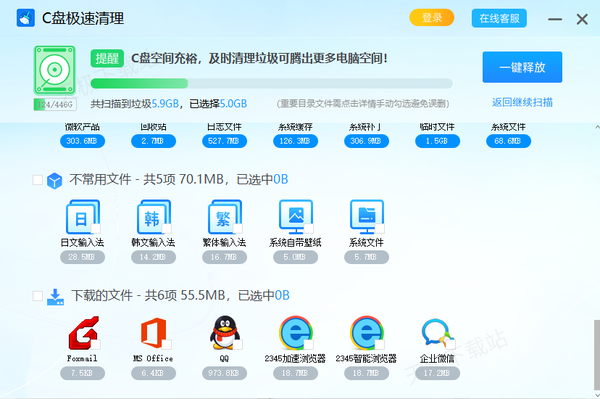Viewport: 600px width, 399px height.
Task: Click the 527.7MB size pill
Action: (224, 141)
